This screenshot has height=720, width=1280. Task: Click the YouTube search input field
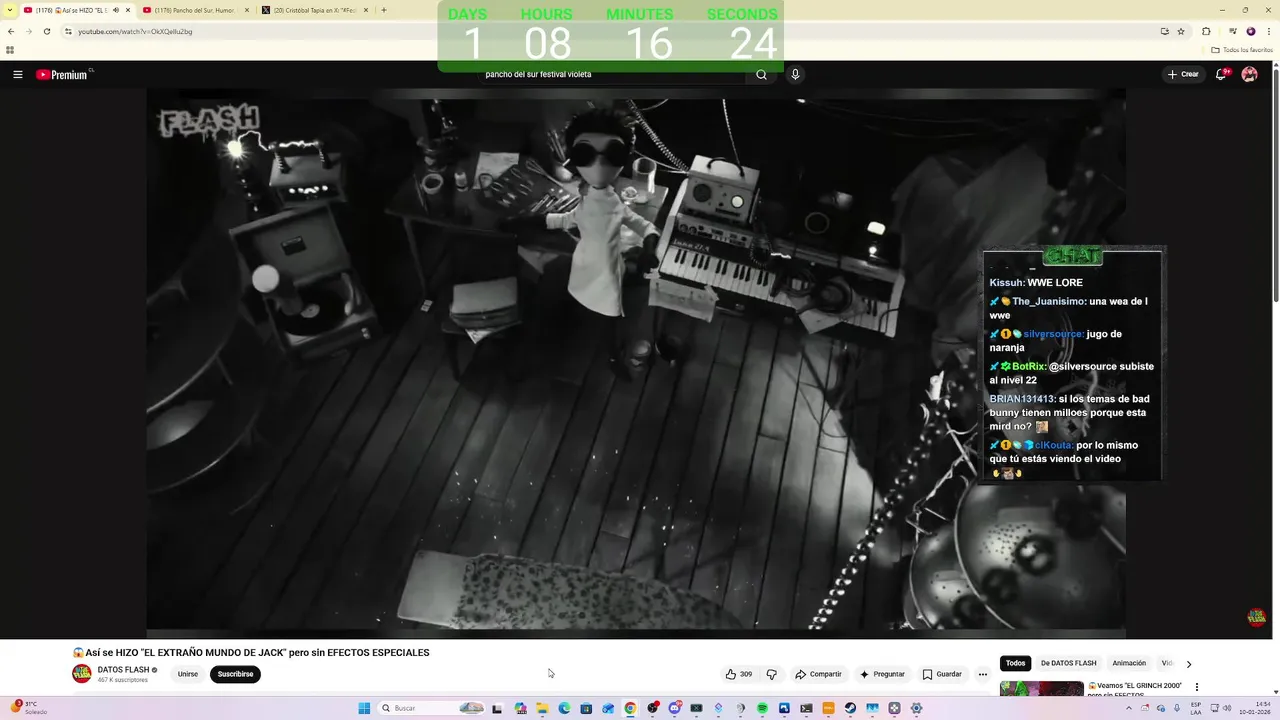tap(611, 74)
